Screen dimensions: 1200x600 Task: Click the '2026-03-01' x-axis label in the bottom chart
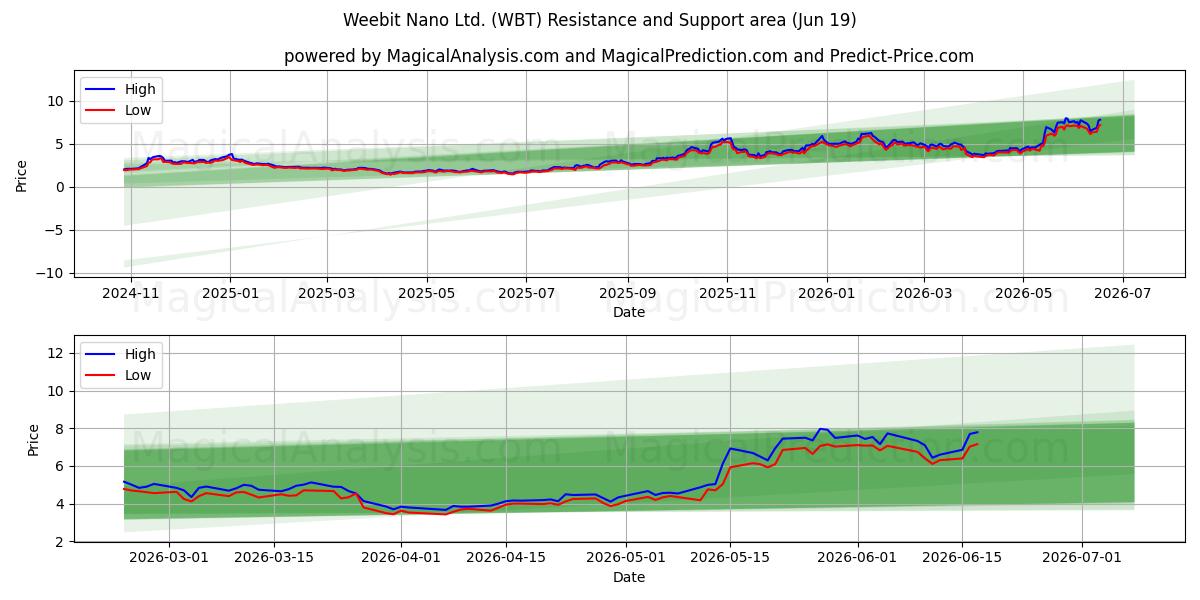(168, 560)
